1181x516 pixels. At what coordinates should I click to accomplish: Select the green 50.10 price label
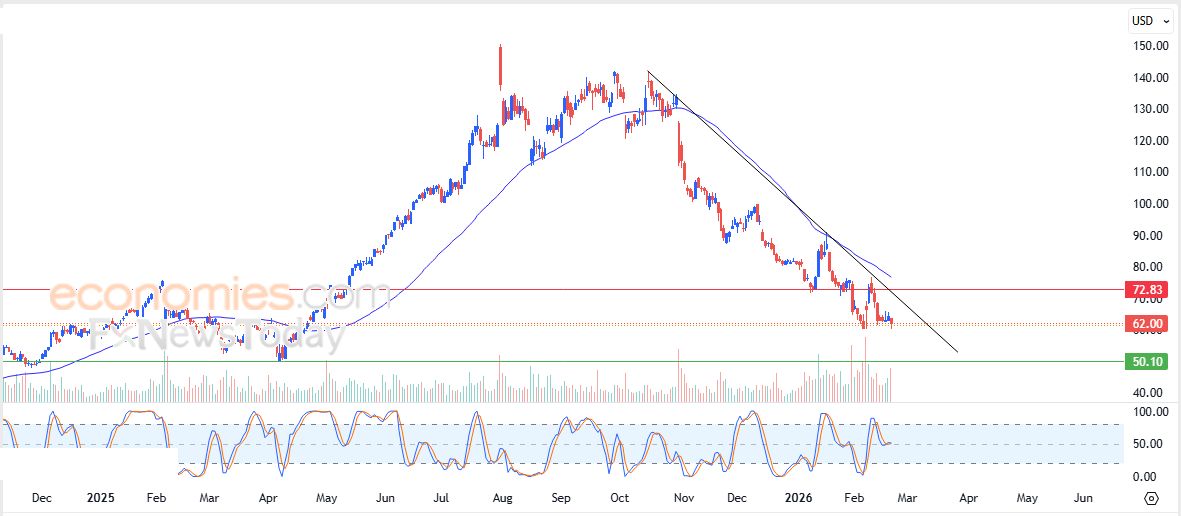[1145, 362]
